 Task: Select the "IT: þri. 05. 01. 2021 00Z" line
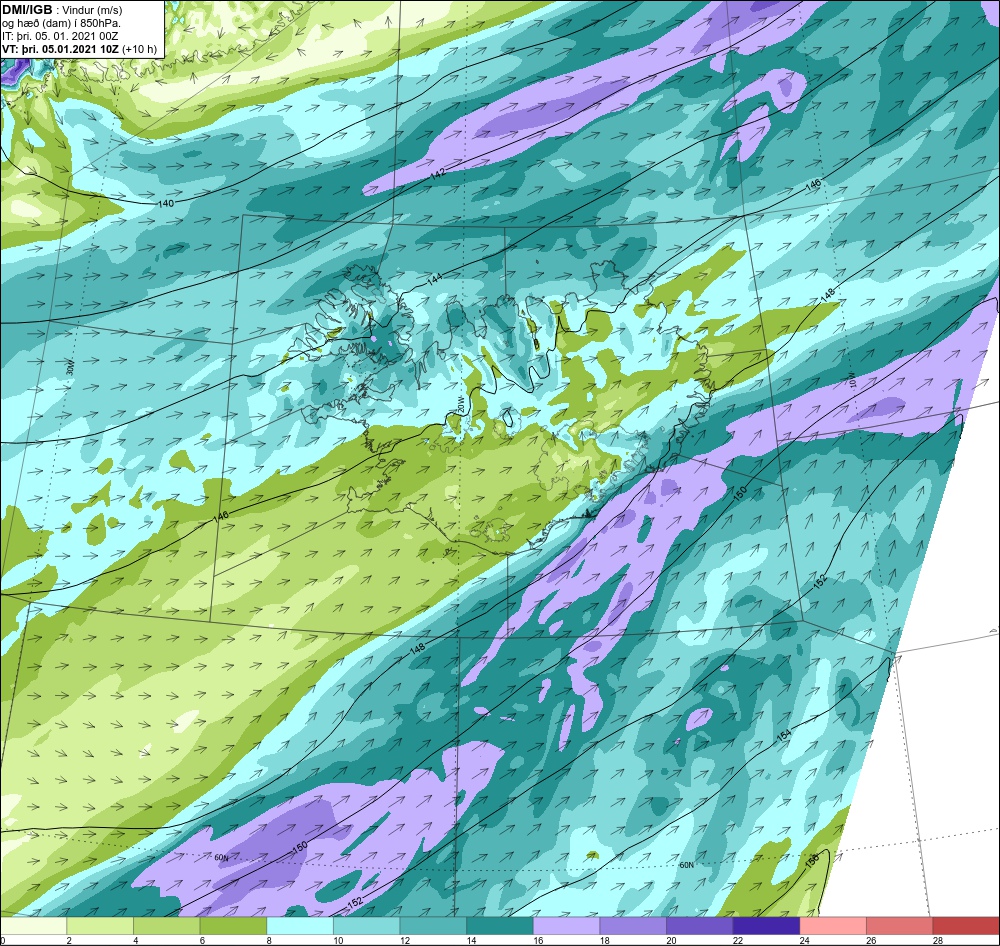pos(60,36)
